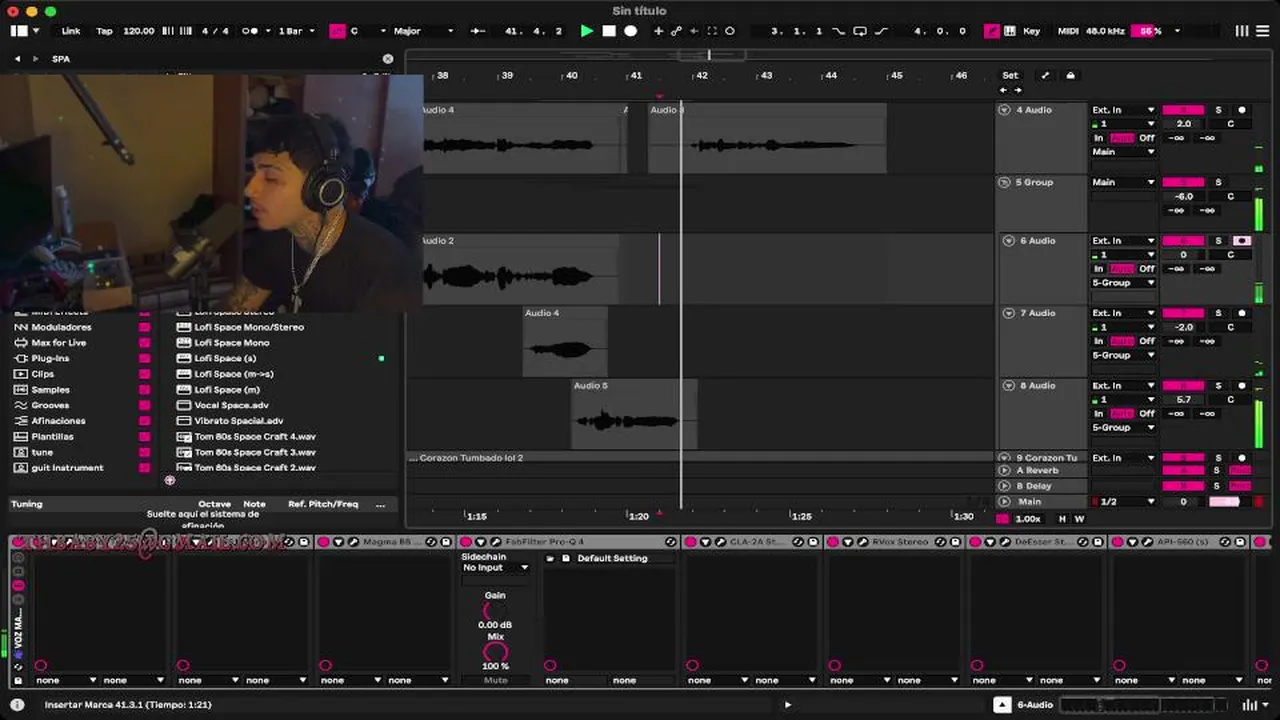Click the Audio 5 clip in the arrangement
1280x720 pixels.
pos(634,414)
